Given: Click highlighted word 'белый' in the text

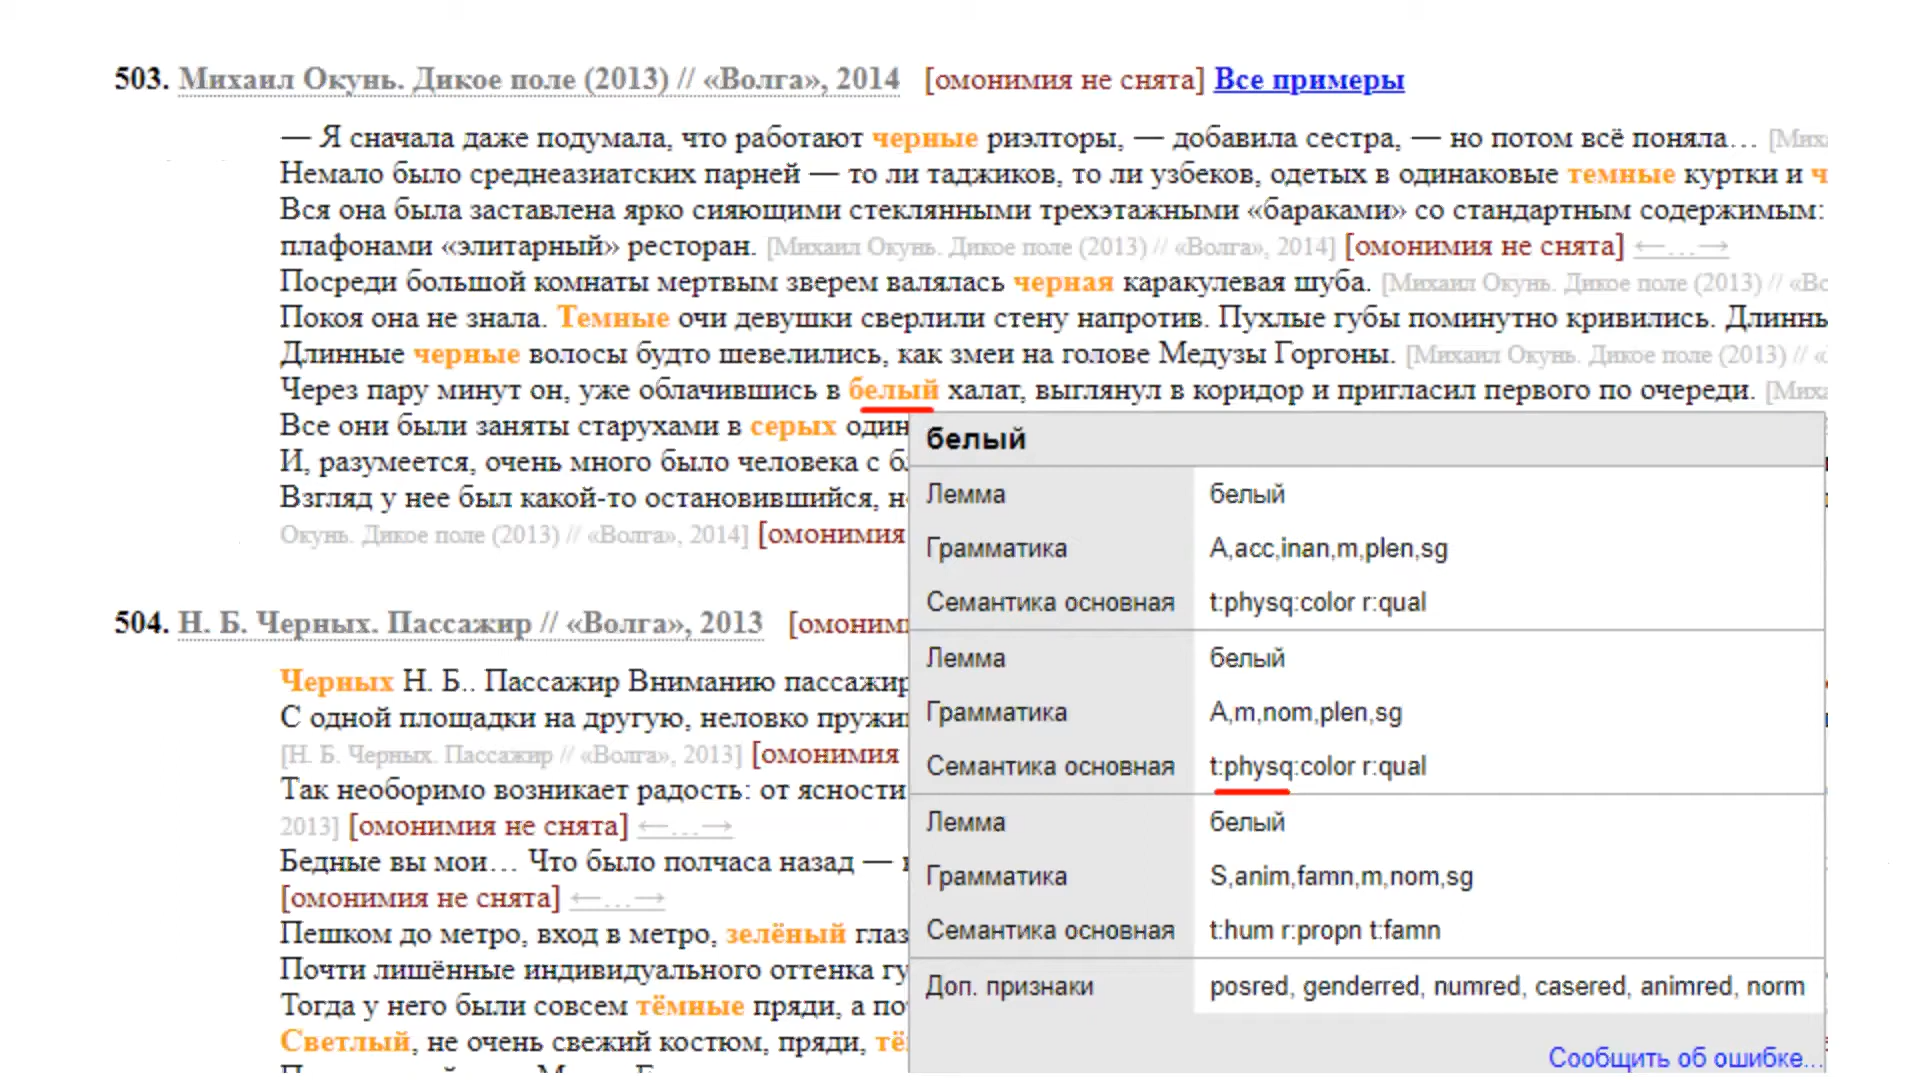Looking at the screenshot, I should (893, 390).
